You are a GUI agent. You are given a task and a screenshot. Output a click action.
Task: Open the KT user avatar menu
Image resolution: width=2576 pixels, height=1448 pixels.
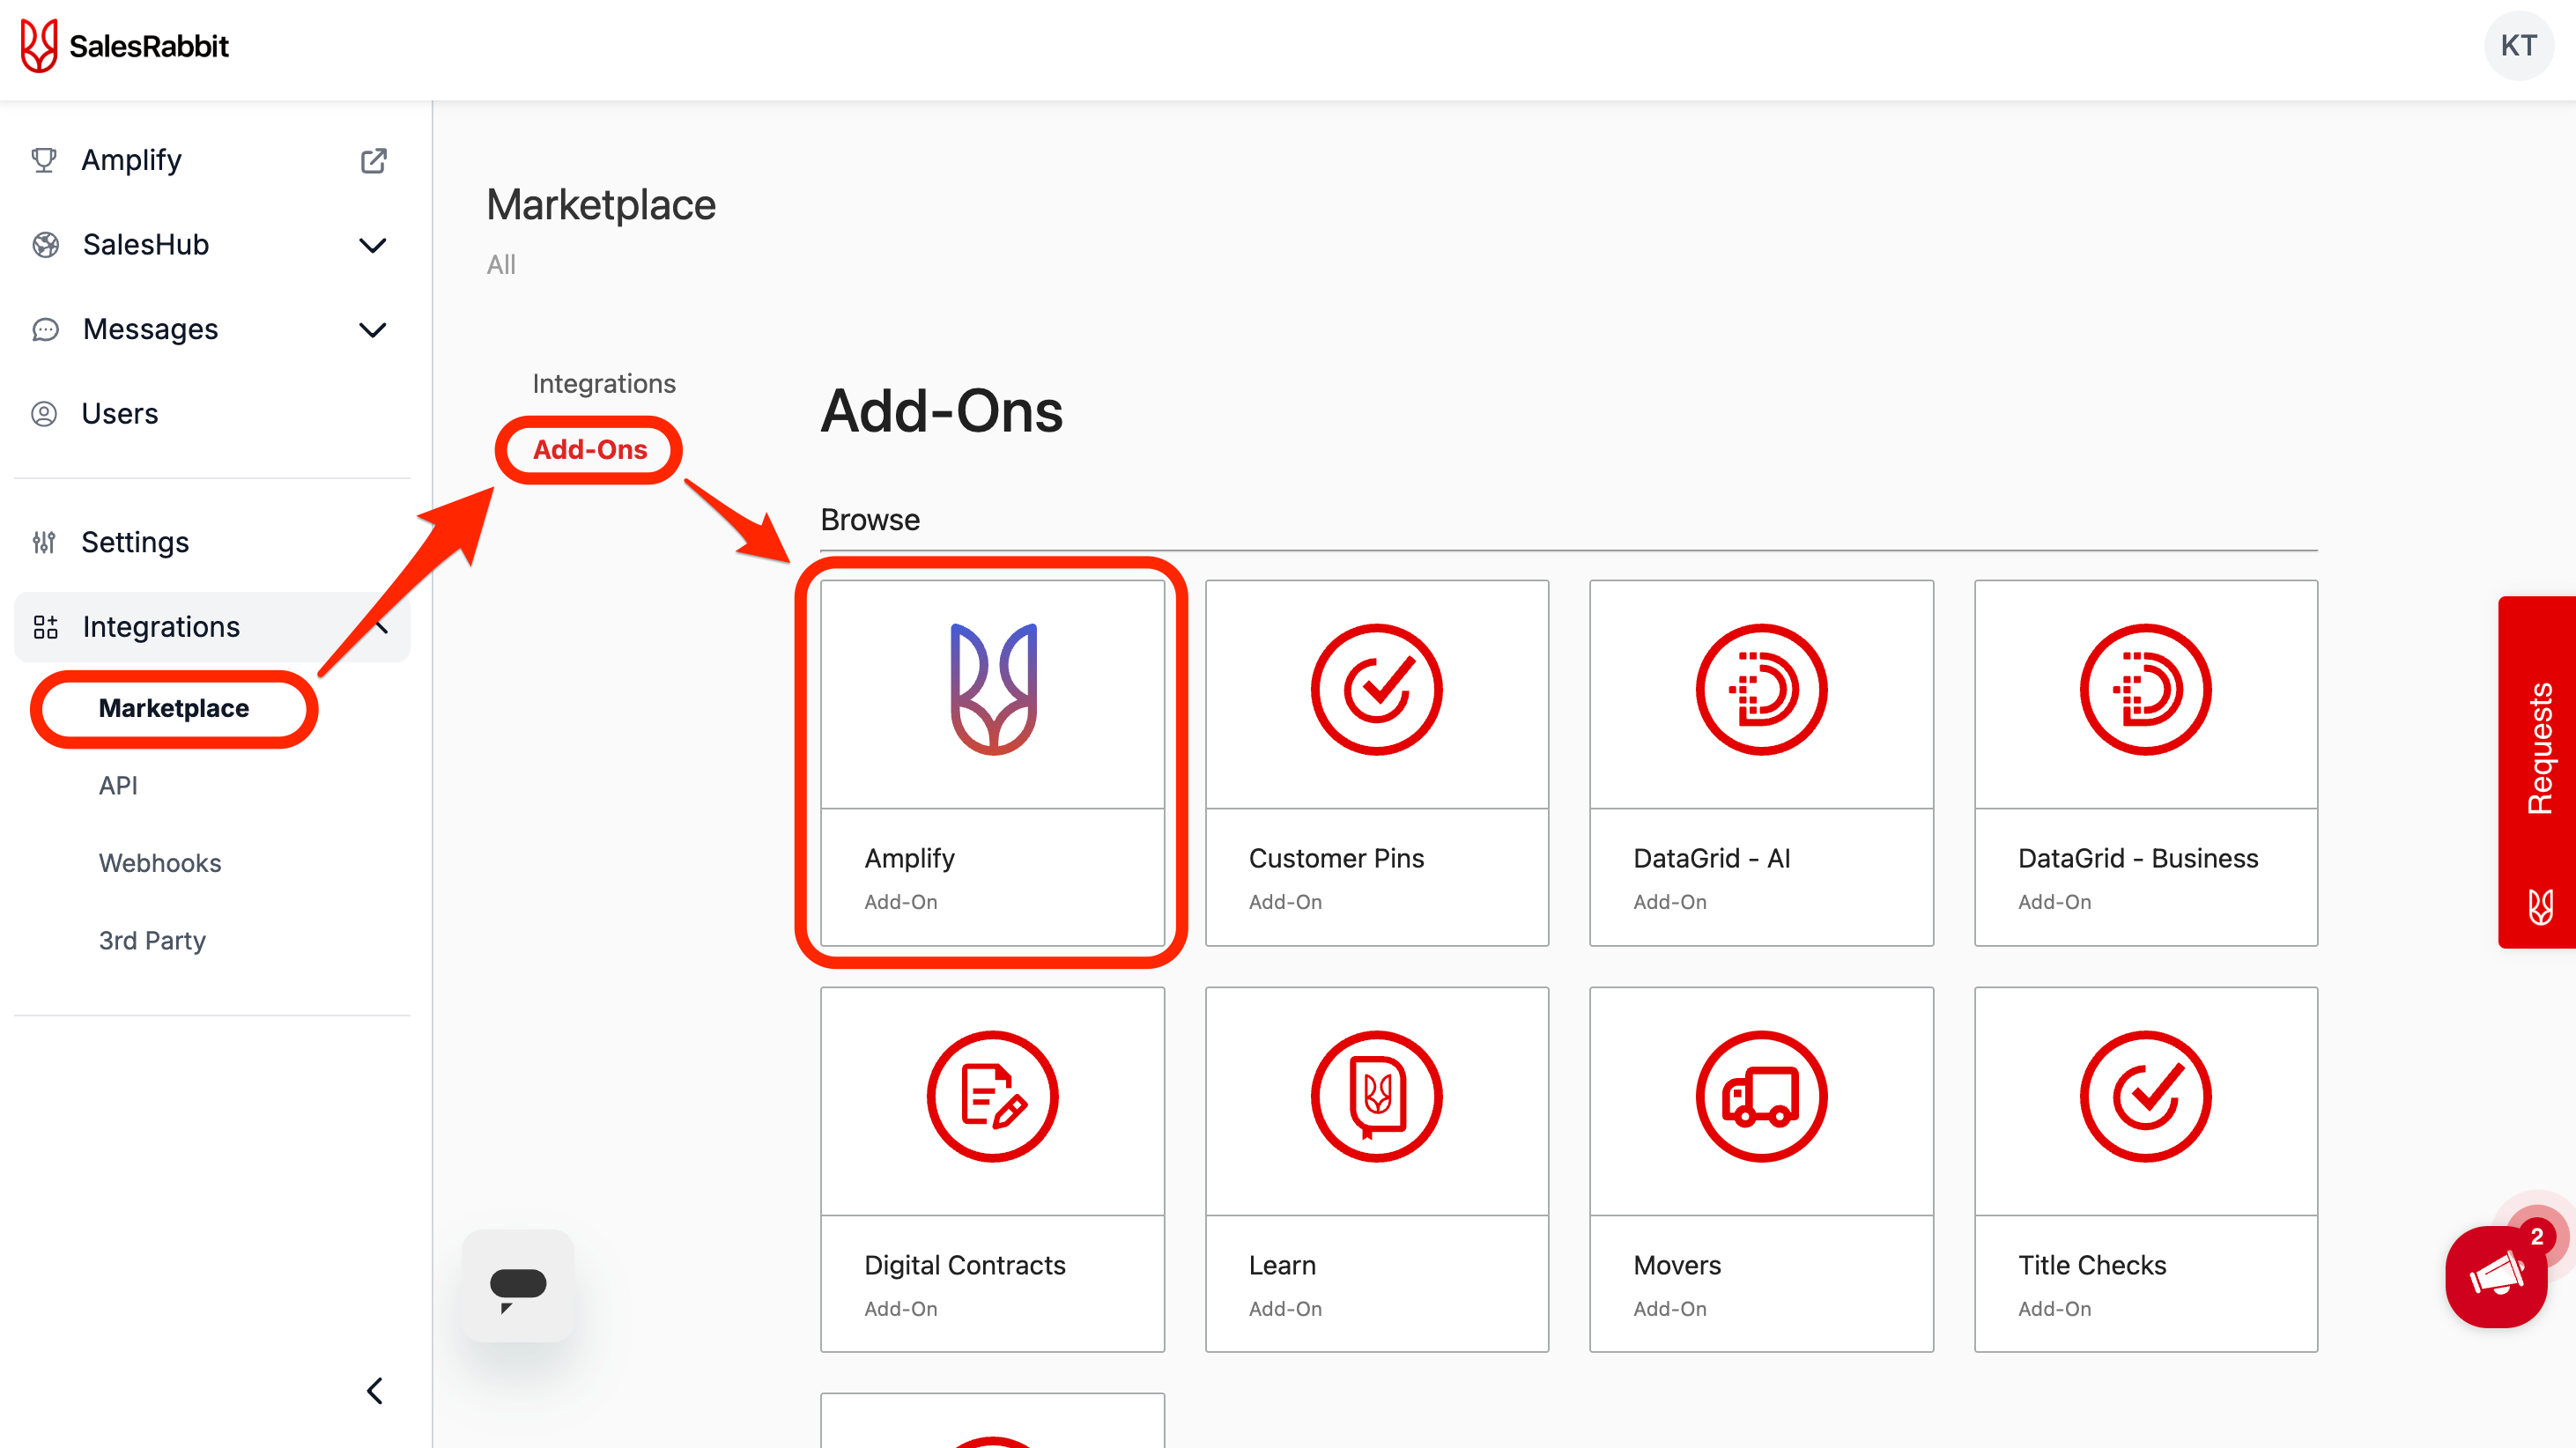pos(2518,46)
